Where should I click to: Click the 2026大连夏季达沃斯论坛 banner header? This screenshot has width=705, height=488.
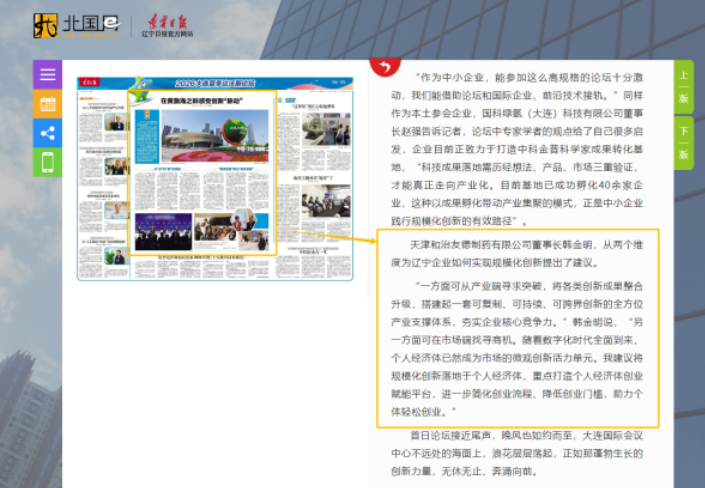(x=215, y=83)
